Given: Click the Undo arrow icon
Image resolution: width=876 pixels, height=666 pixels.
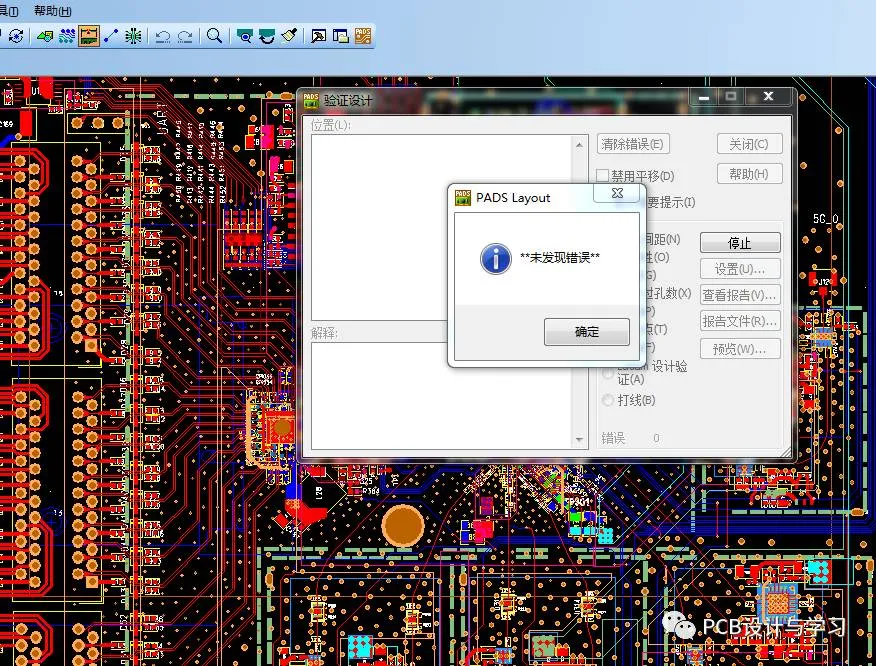Looking at the screenshot, I should [162, 36].
